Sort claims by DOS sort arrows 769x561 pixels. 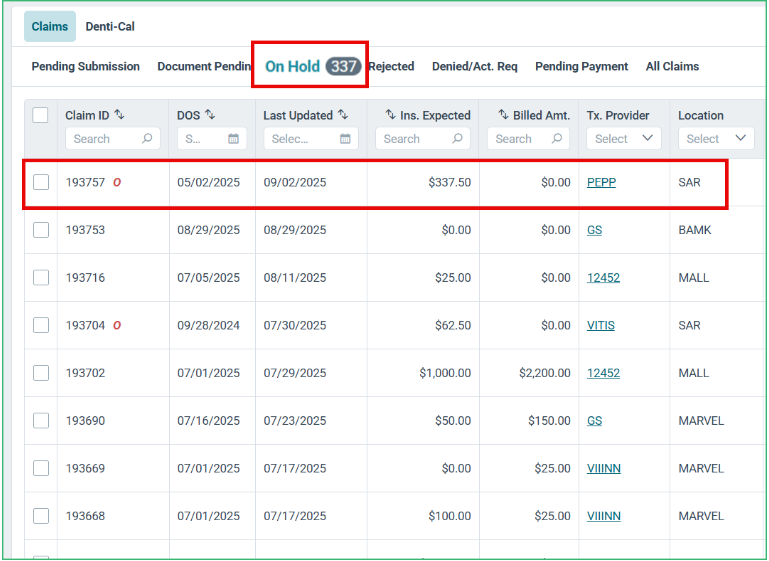tap(210, 115)
